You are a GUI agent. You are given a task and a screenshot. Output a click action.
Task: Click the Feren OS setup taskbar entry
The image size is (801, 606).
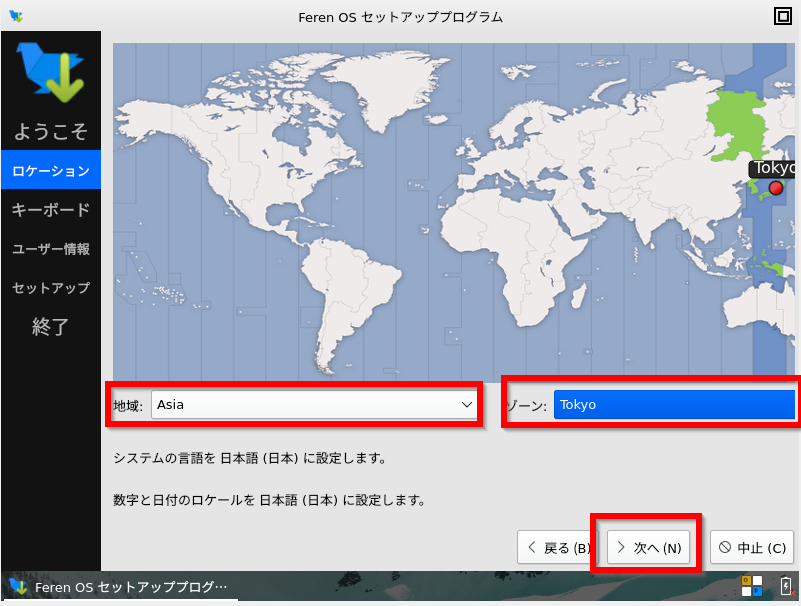click(x=119, y=587)
